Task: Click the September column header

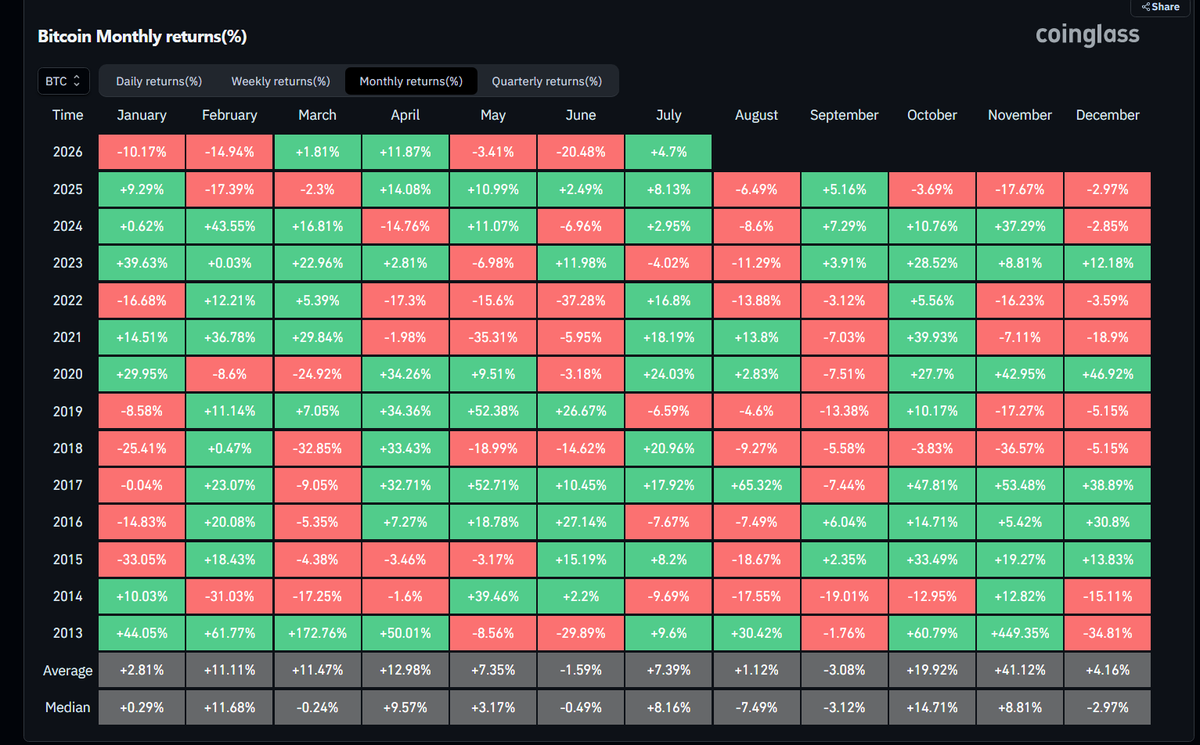Action: click(844, 115)
